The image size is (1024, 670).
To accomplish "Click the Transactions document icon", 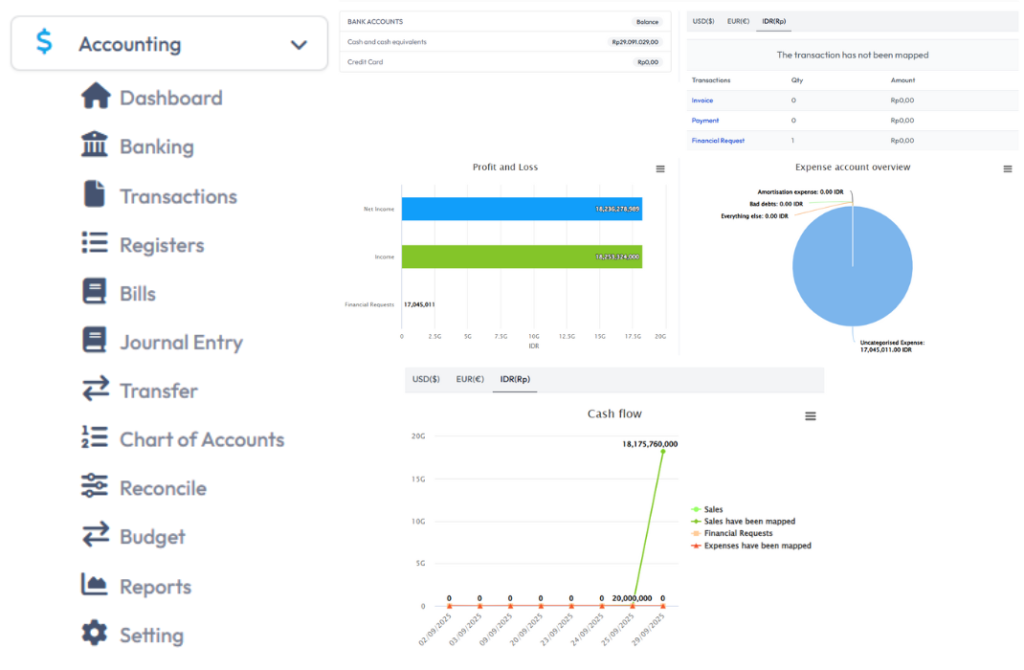I will point(95,195).
